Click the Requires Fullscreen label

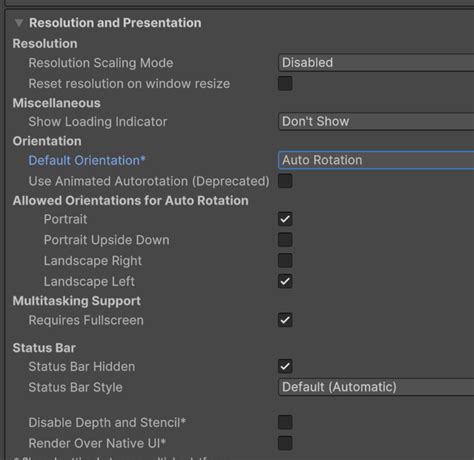[x=86, y=320]
